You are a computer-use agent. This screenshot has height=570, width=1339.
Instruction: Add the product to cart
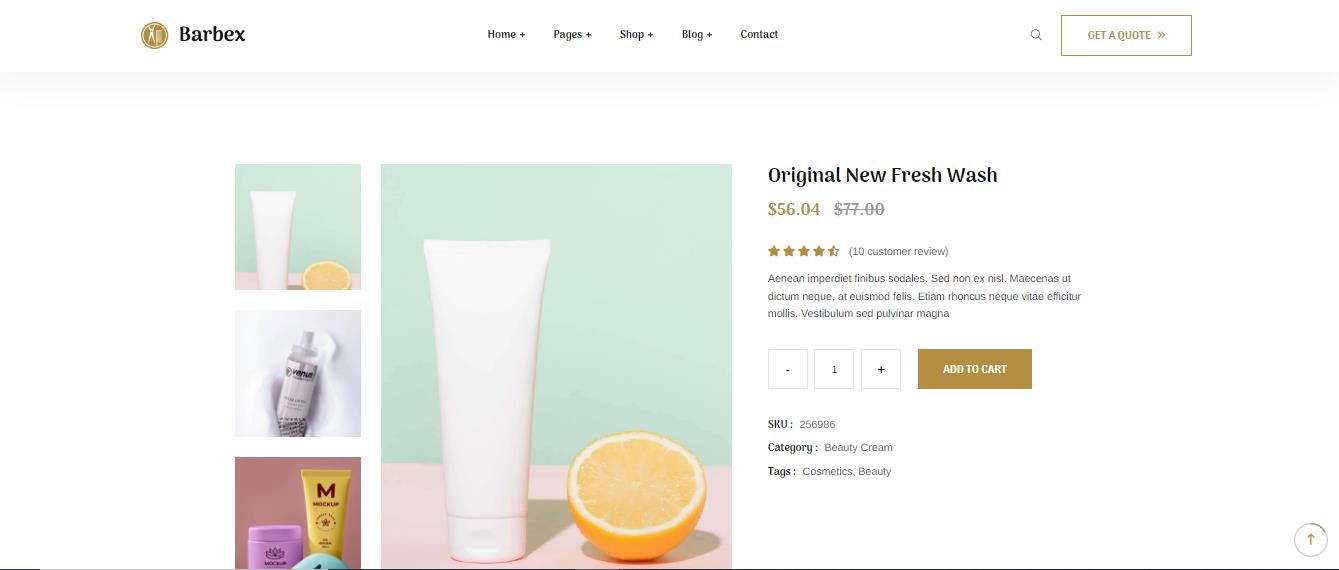[x=974, y=369]
